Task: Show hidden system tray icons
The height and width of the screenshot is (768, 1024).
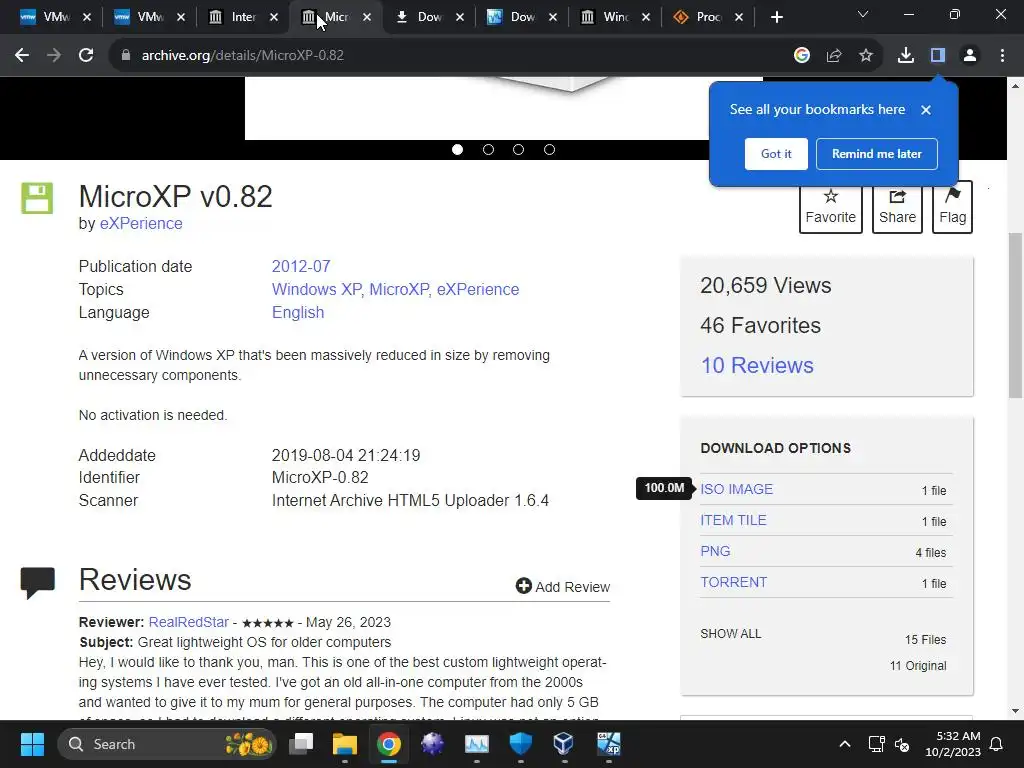Action: click(844, 744)
